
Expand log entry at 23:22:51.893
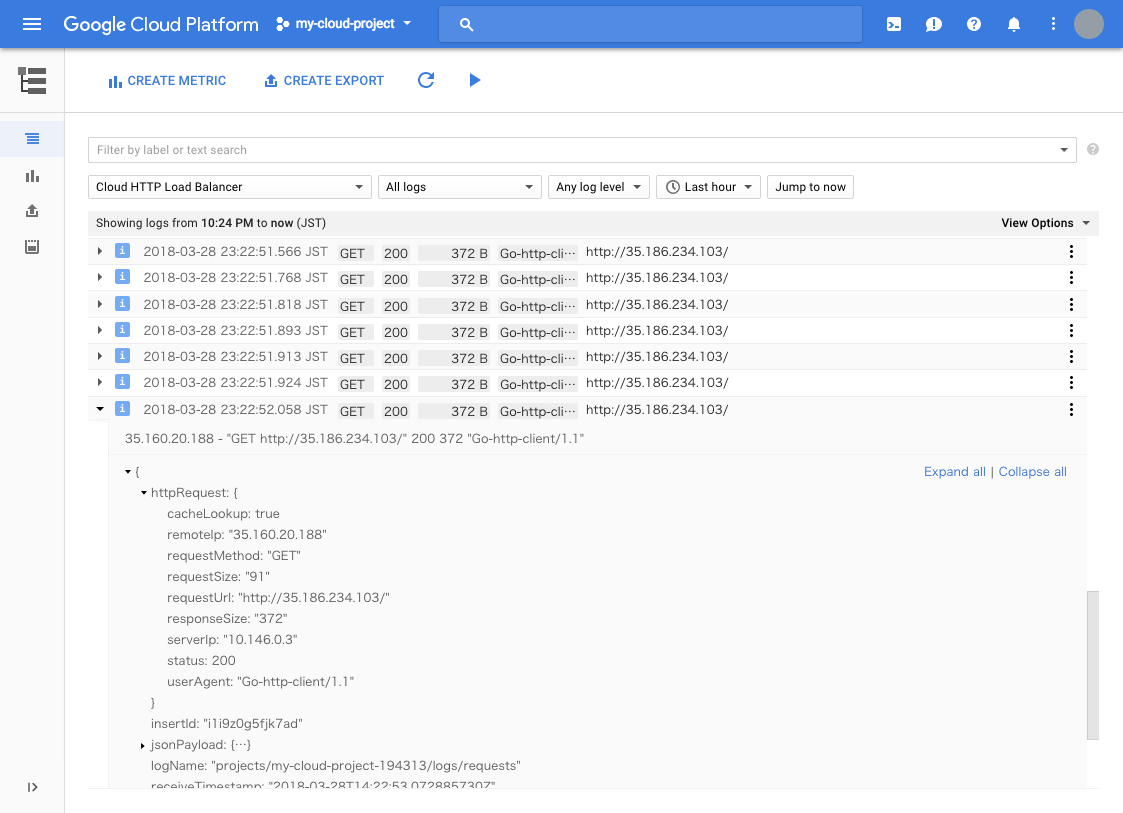coord(100,330)
